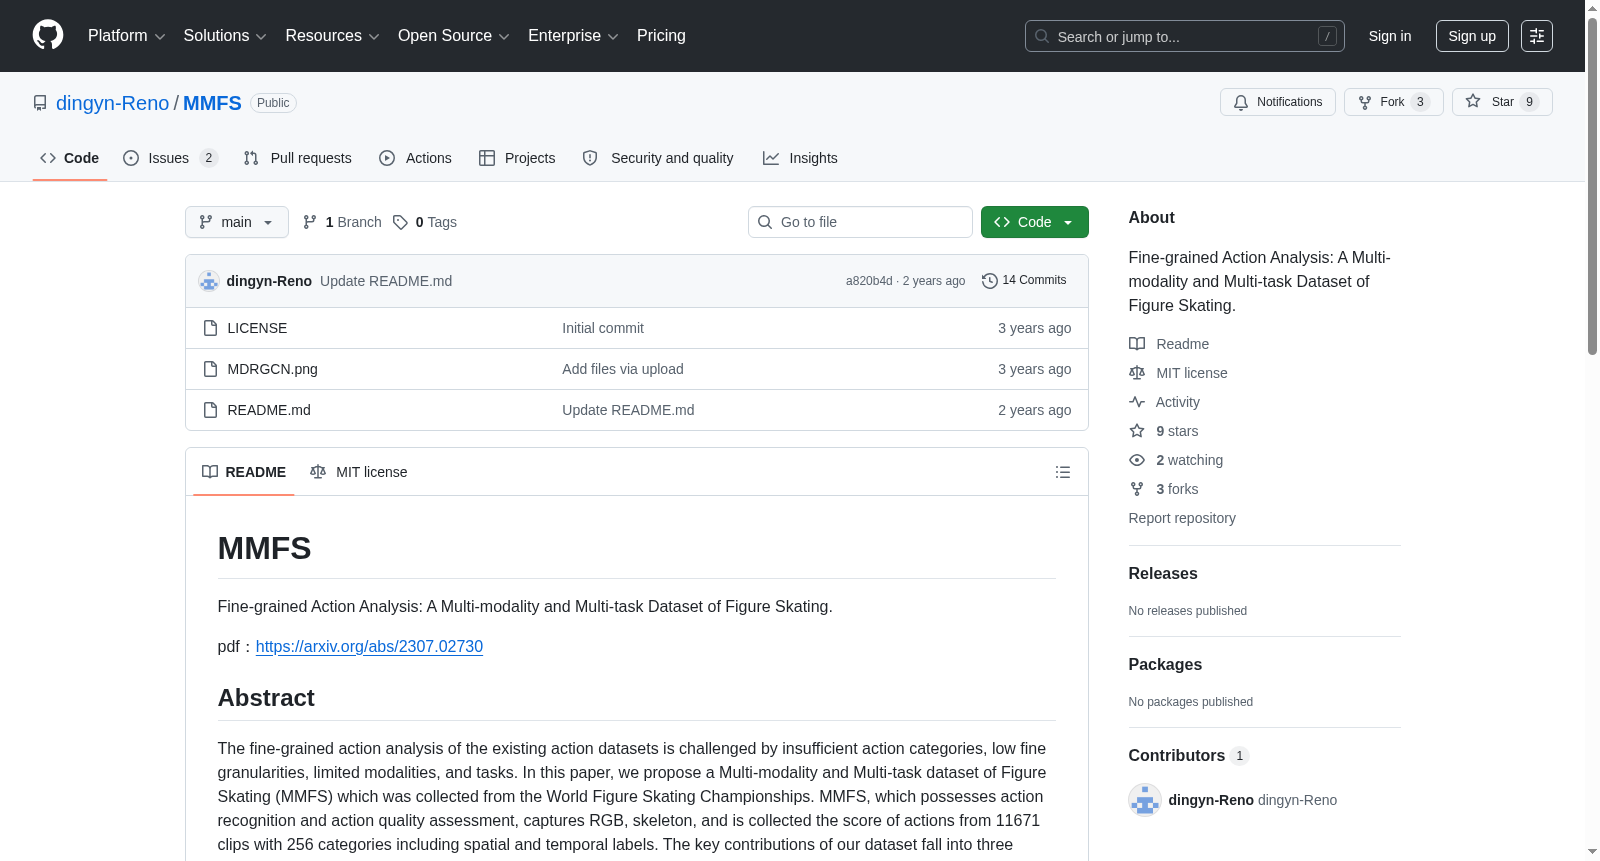Open the Pull requests tab
This screenshot has height=861, width=1600.
pyautogui.click(x=297, y=158)
